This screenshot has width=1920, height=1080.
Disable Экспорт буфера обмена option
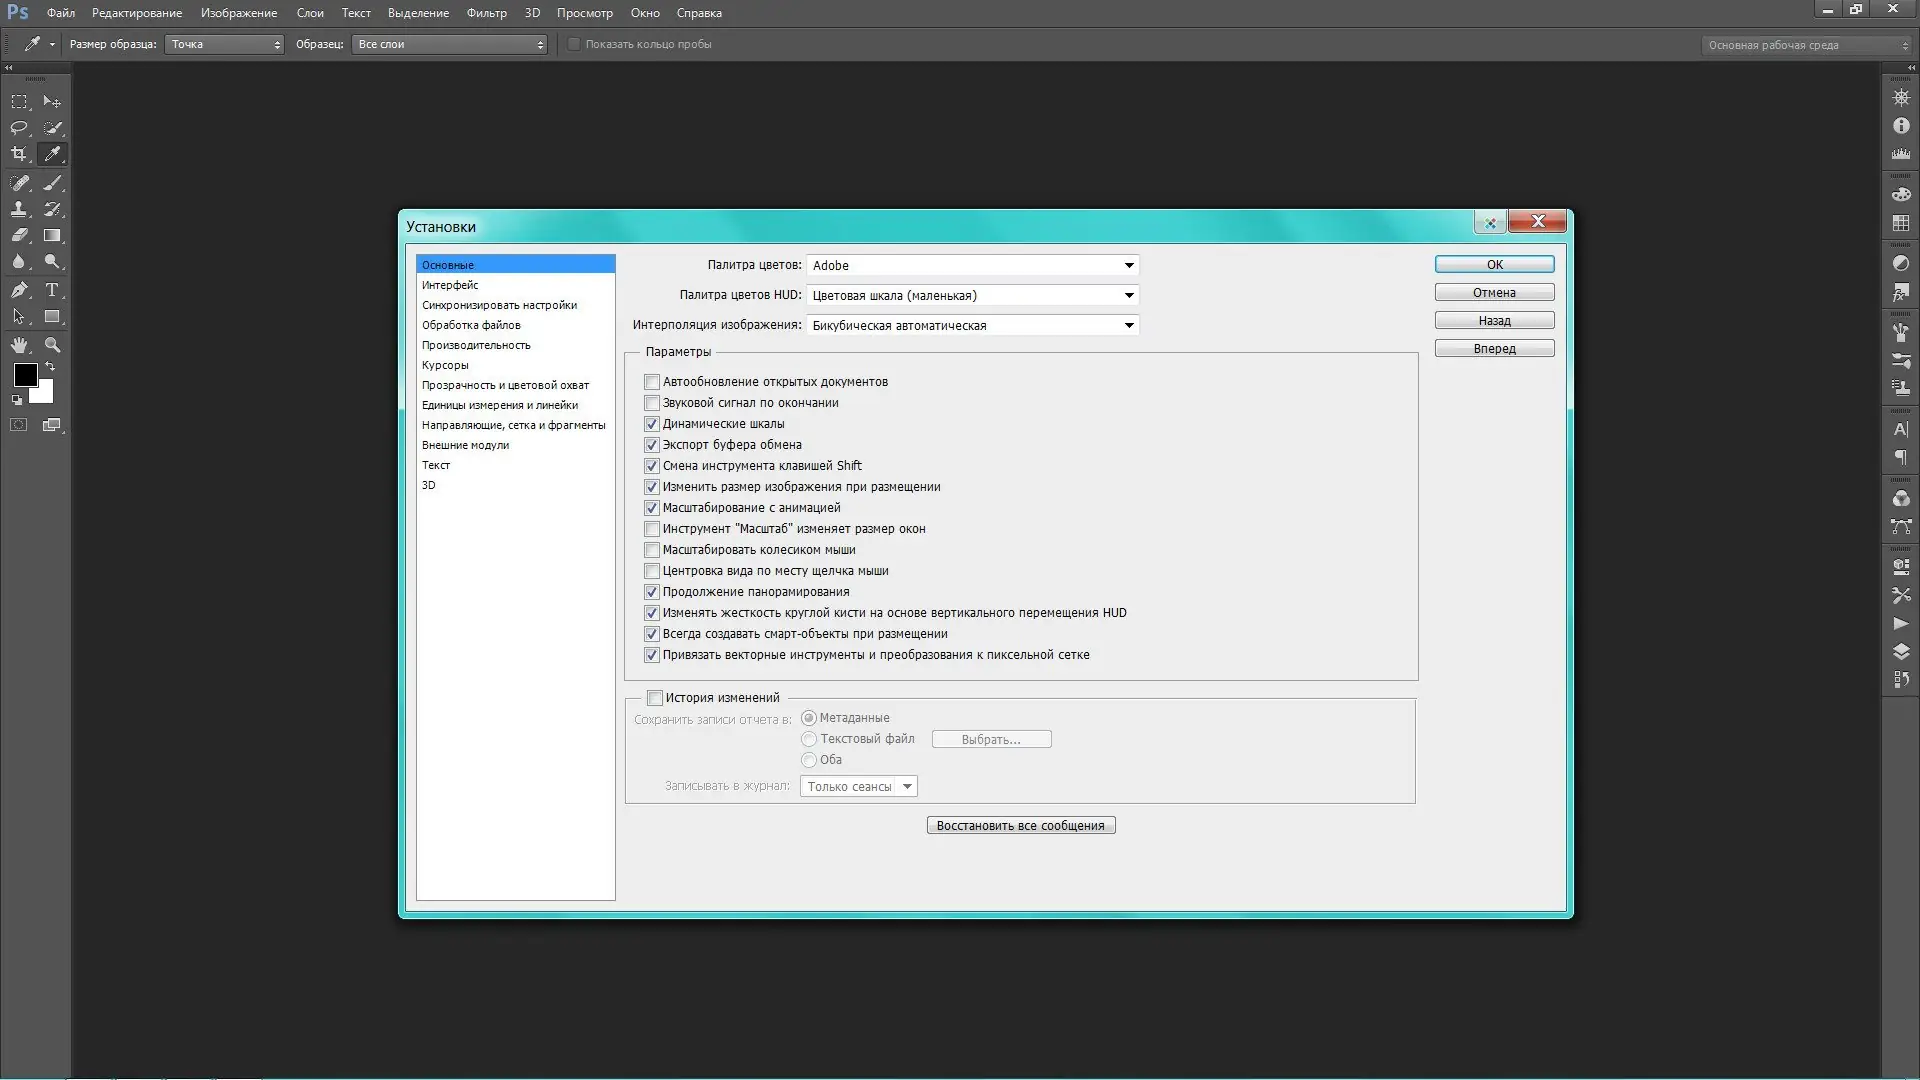651,445
